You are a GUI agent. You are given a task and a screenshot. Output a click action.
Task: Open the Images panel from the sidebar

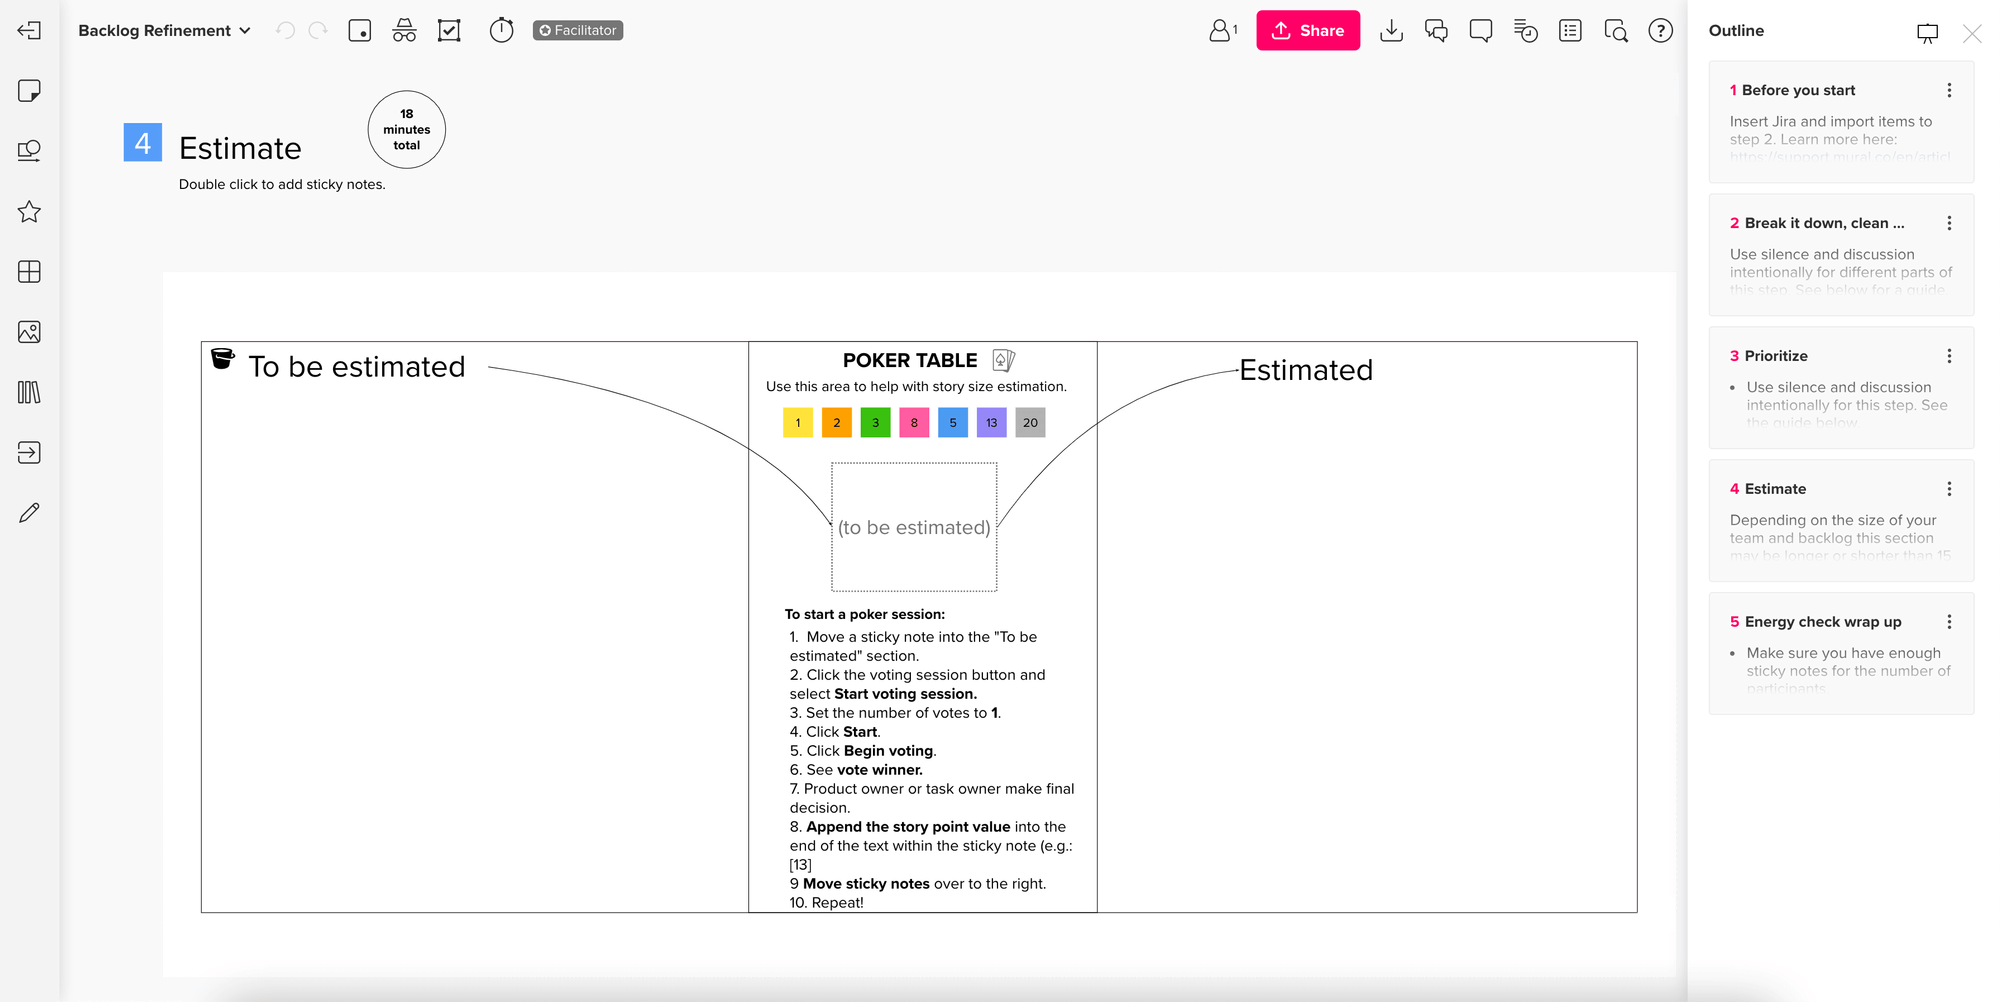tap(30, 332)
